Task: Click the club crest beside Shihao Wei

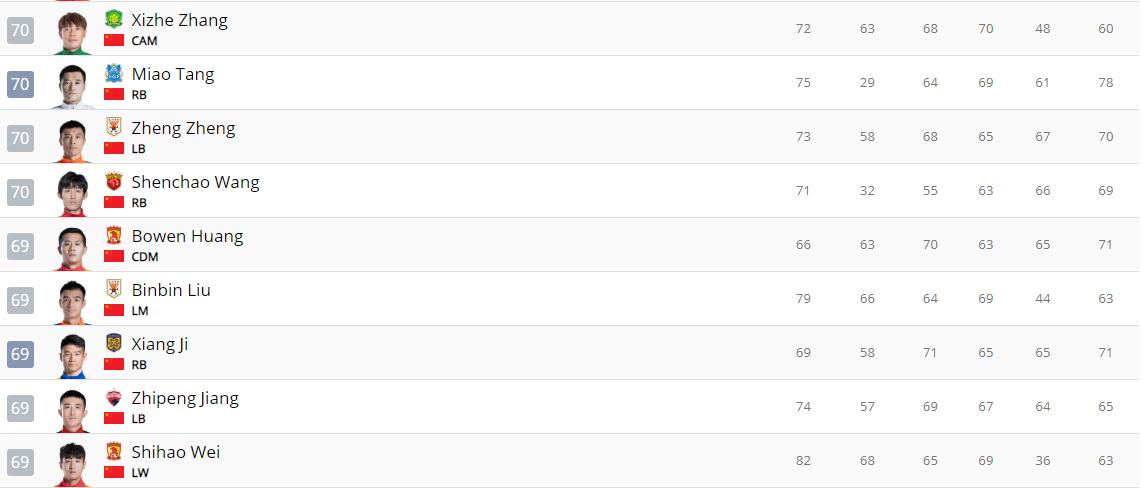Action: tap(114, 451)
